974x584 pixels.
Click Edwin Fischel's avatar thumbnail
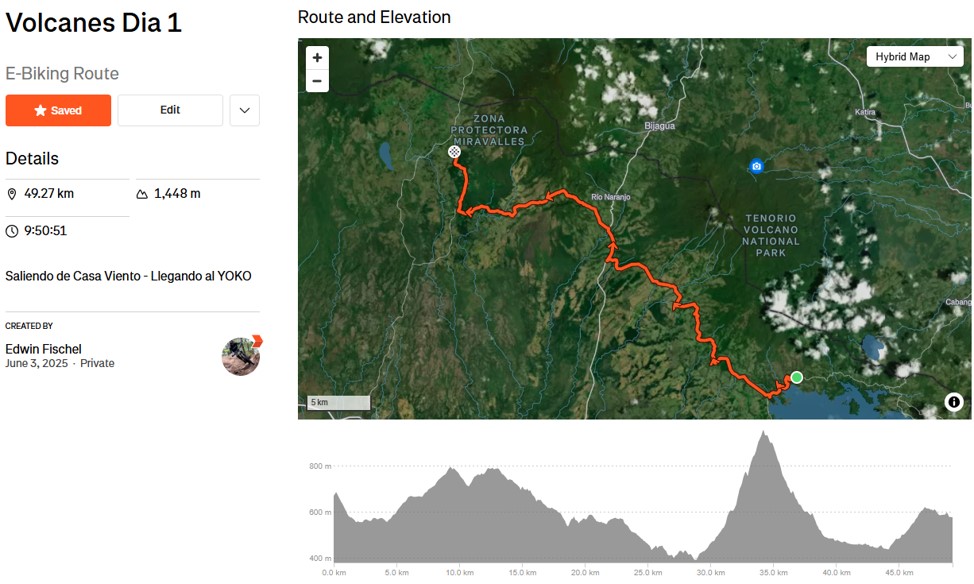tap(241, 356)
